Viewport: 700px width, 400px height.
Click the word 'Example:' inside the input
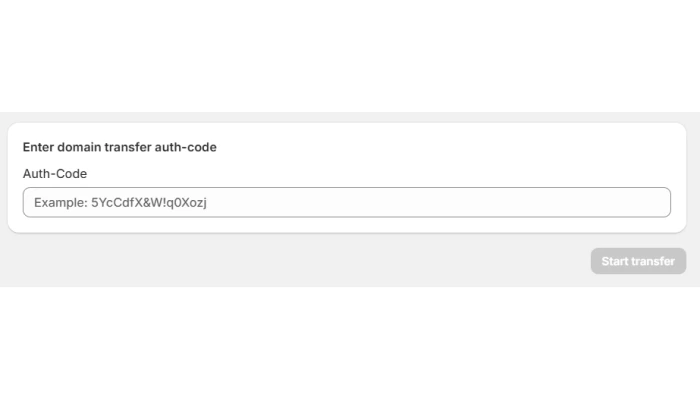(61, 203)
